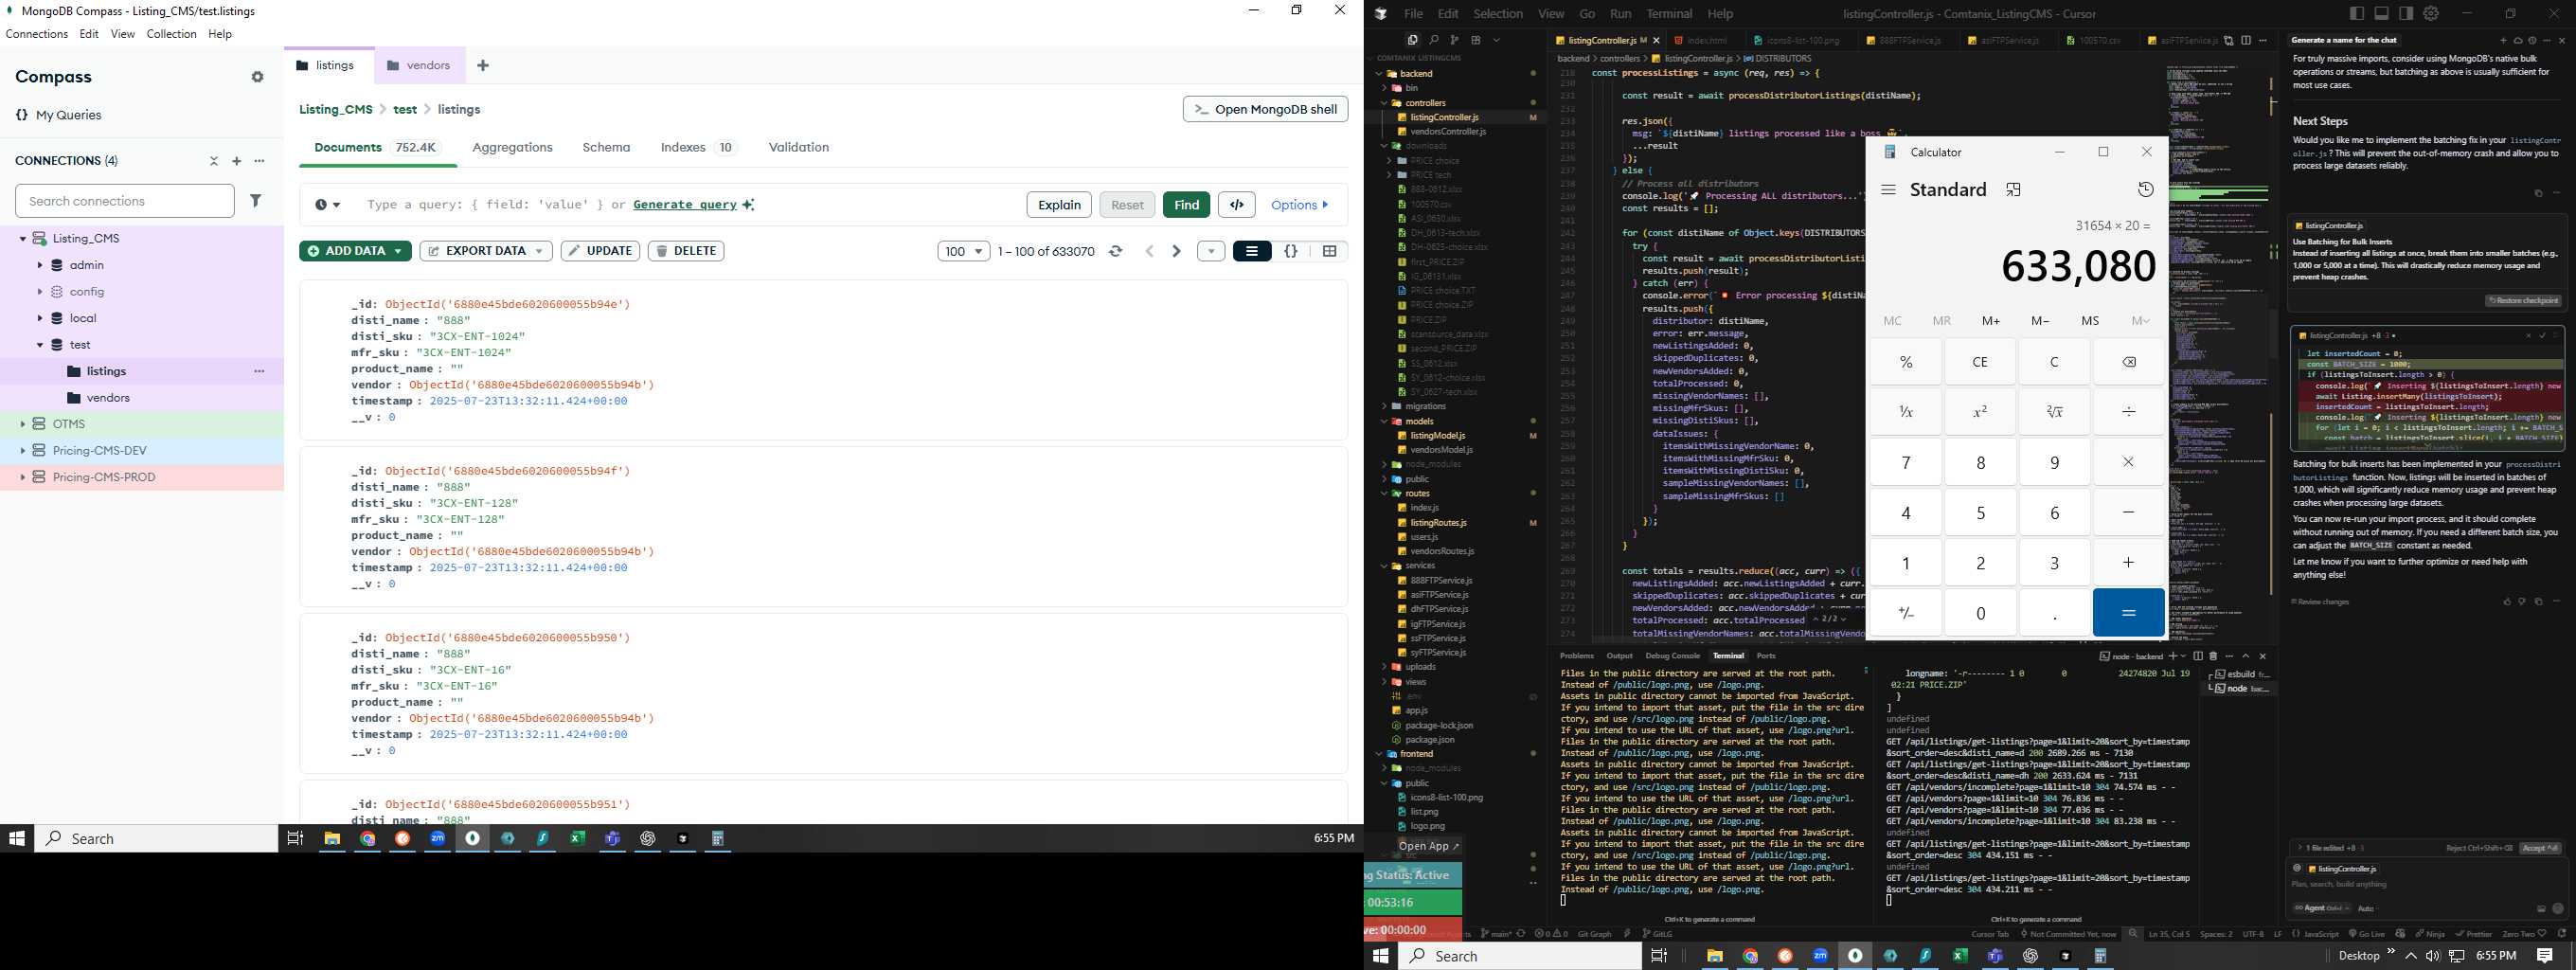This screenshot has height=970, width=2576.
Task: Collapse the Listing_CMS connection
Action: (22, 239)
